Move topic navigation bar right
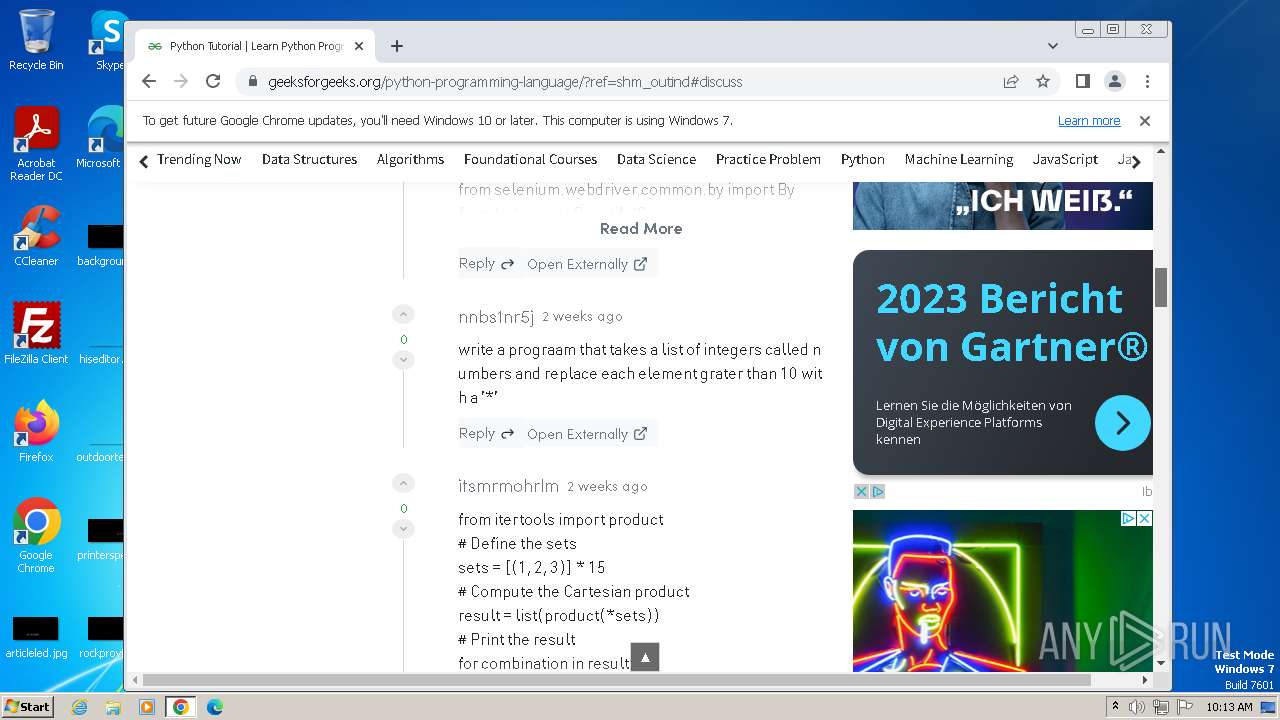 pyautogui.click(x=1136, y=161)
